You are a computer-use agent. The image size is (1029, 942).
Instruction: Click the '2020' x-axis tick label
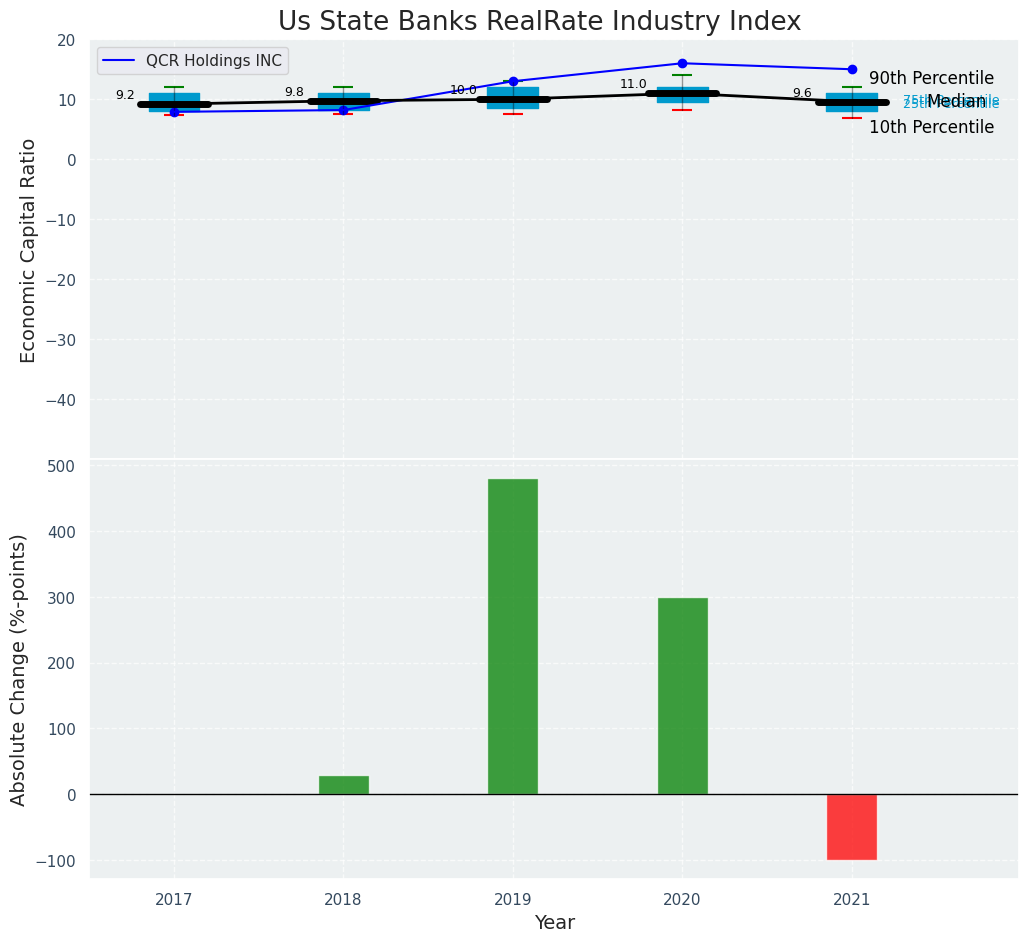tap(682, 899)
